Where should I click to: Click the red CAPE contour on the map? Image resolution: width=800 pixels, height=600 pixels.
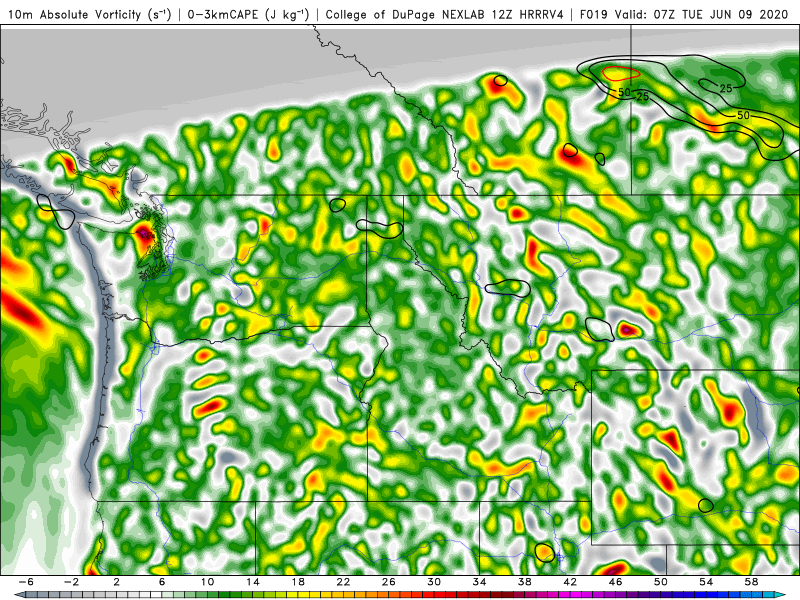pyautogui.click(x=621, y=73)
